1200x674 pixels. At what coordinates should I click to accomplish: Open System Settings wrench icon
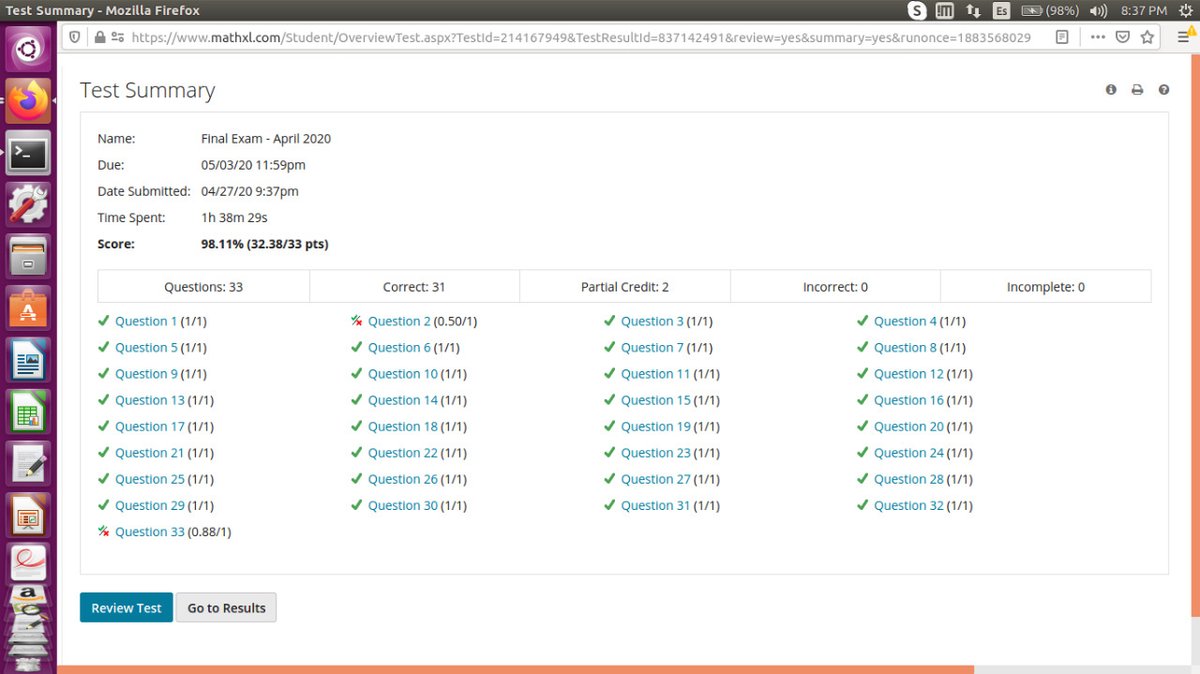28,205
